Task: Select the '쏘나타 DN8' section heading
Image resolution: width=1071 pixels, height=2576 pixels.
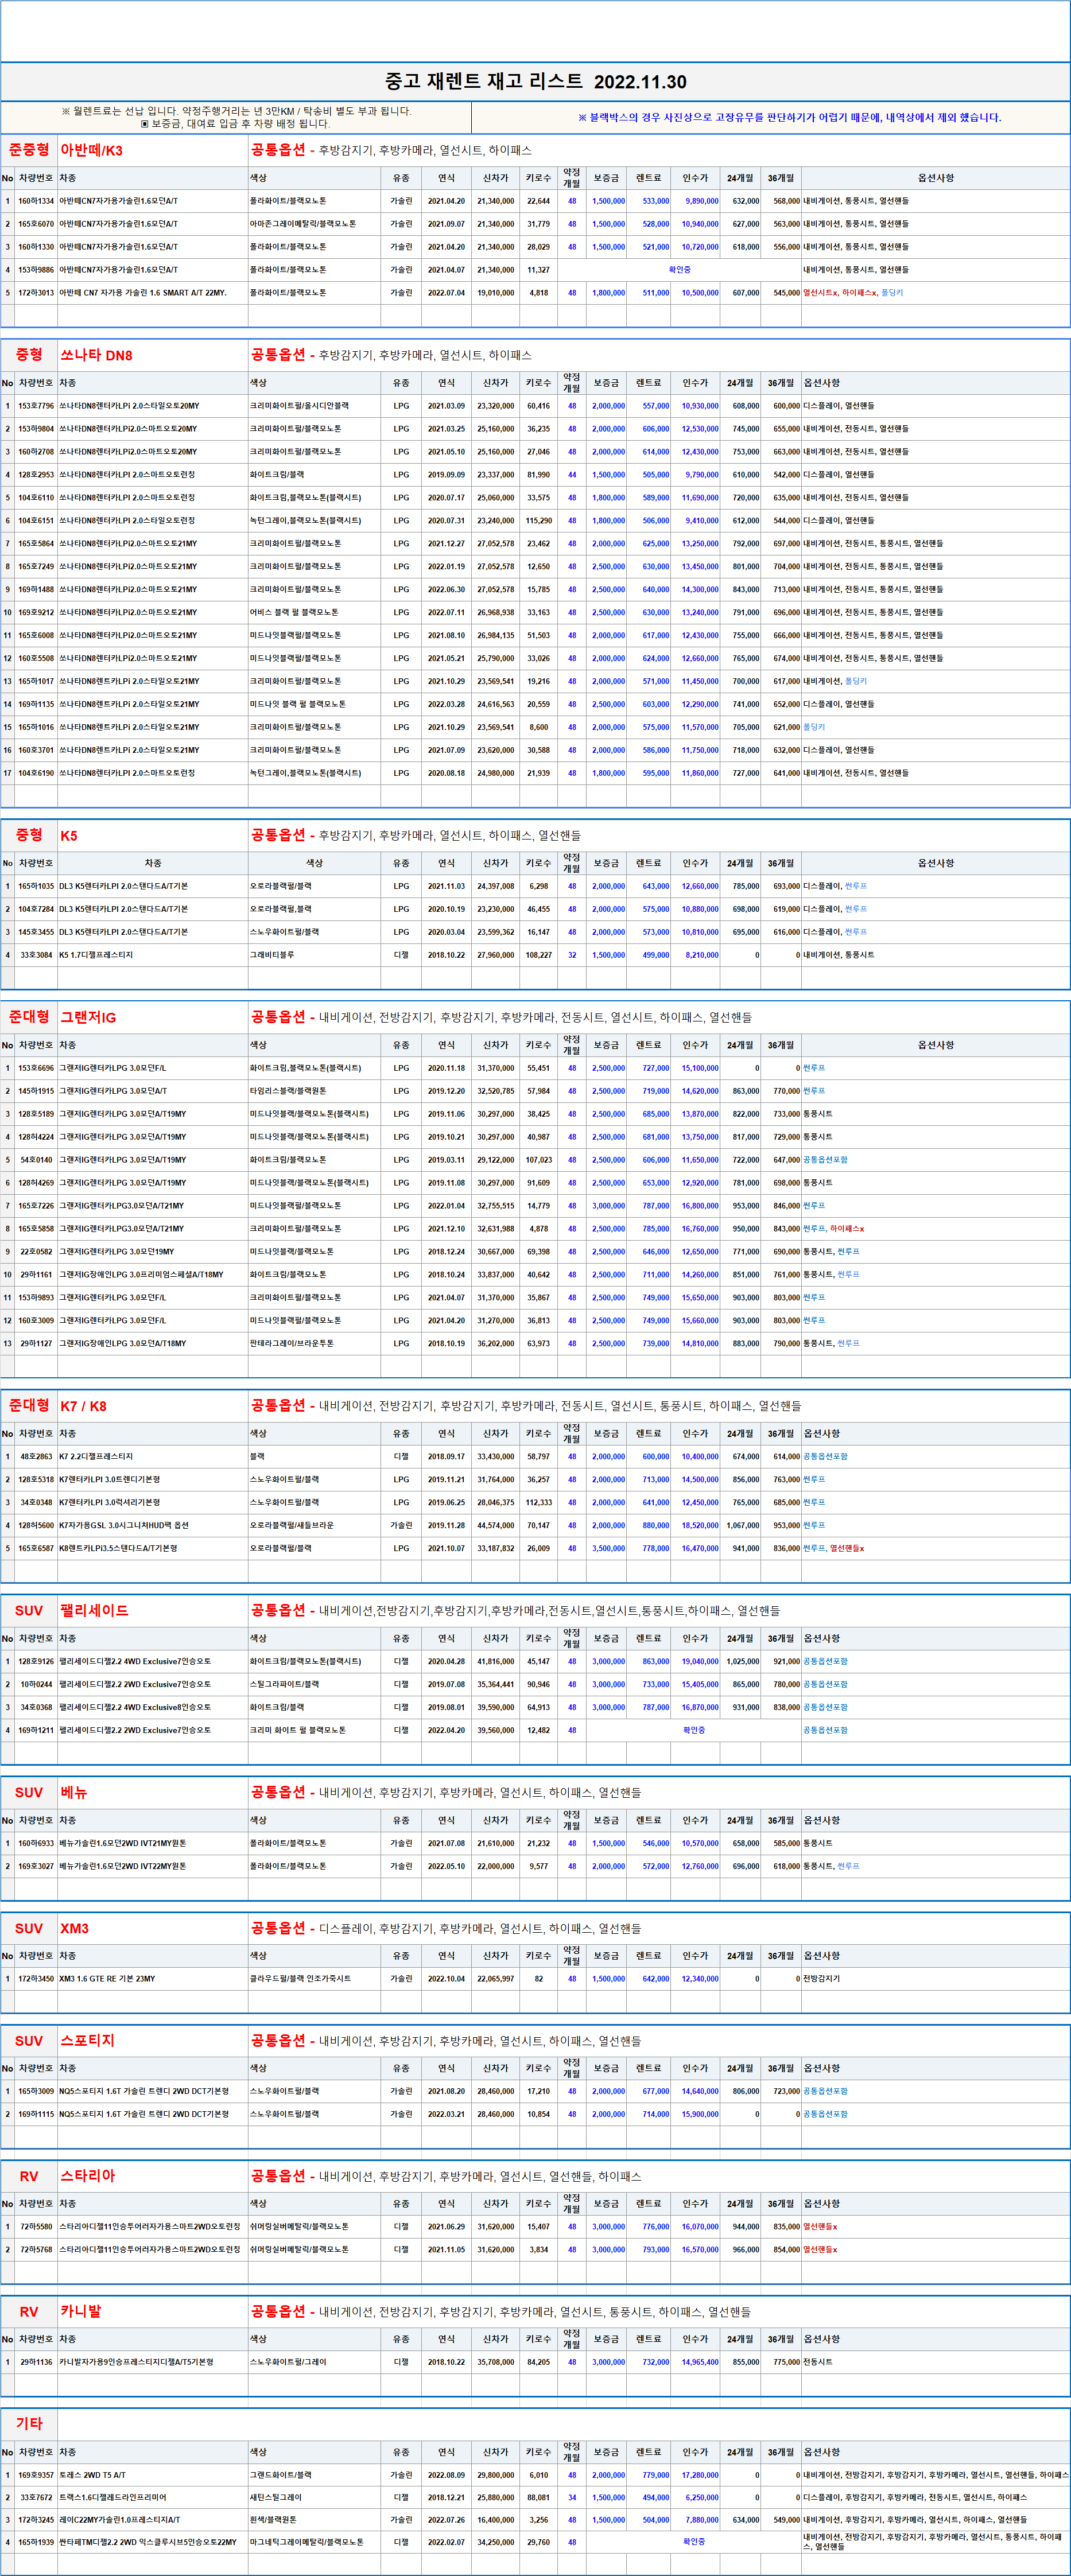Action: pos(96,355)
